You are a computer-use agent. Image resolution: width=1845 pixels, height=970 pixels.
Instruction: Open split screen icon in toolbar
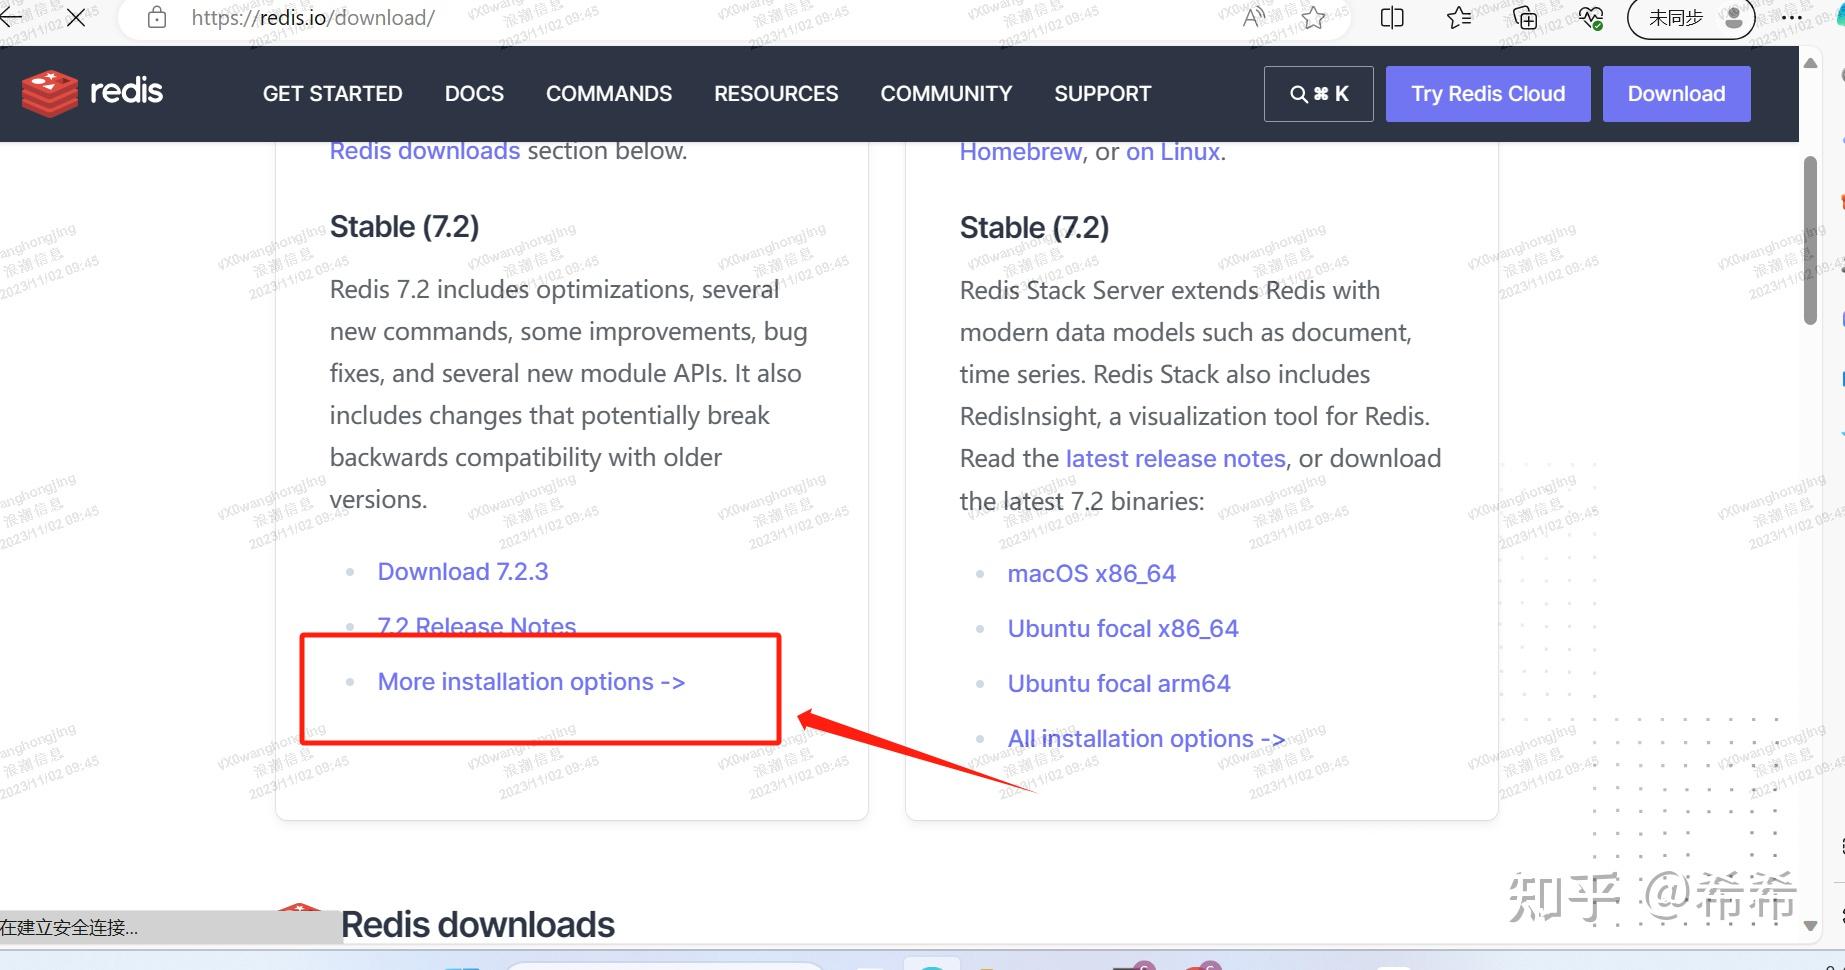pyautogui.click(x=1390, y=17)
